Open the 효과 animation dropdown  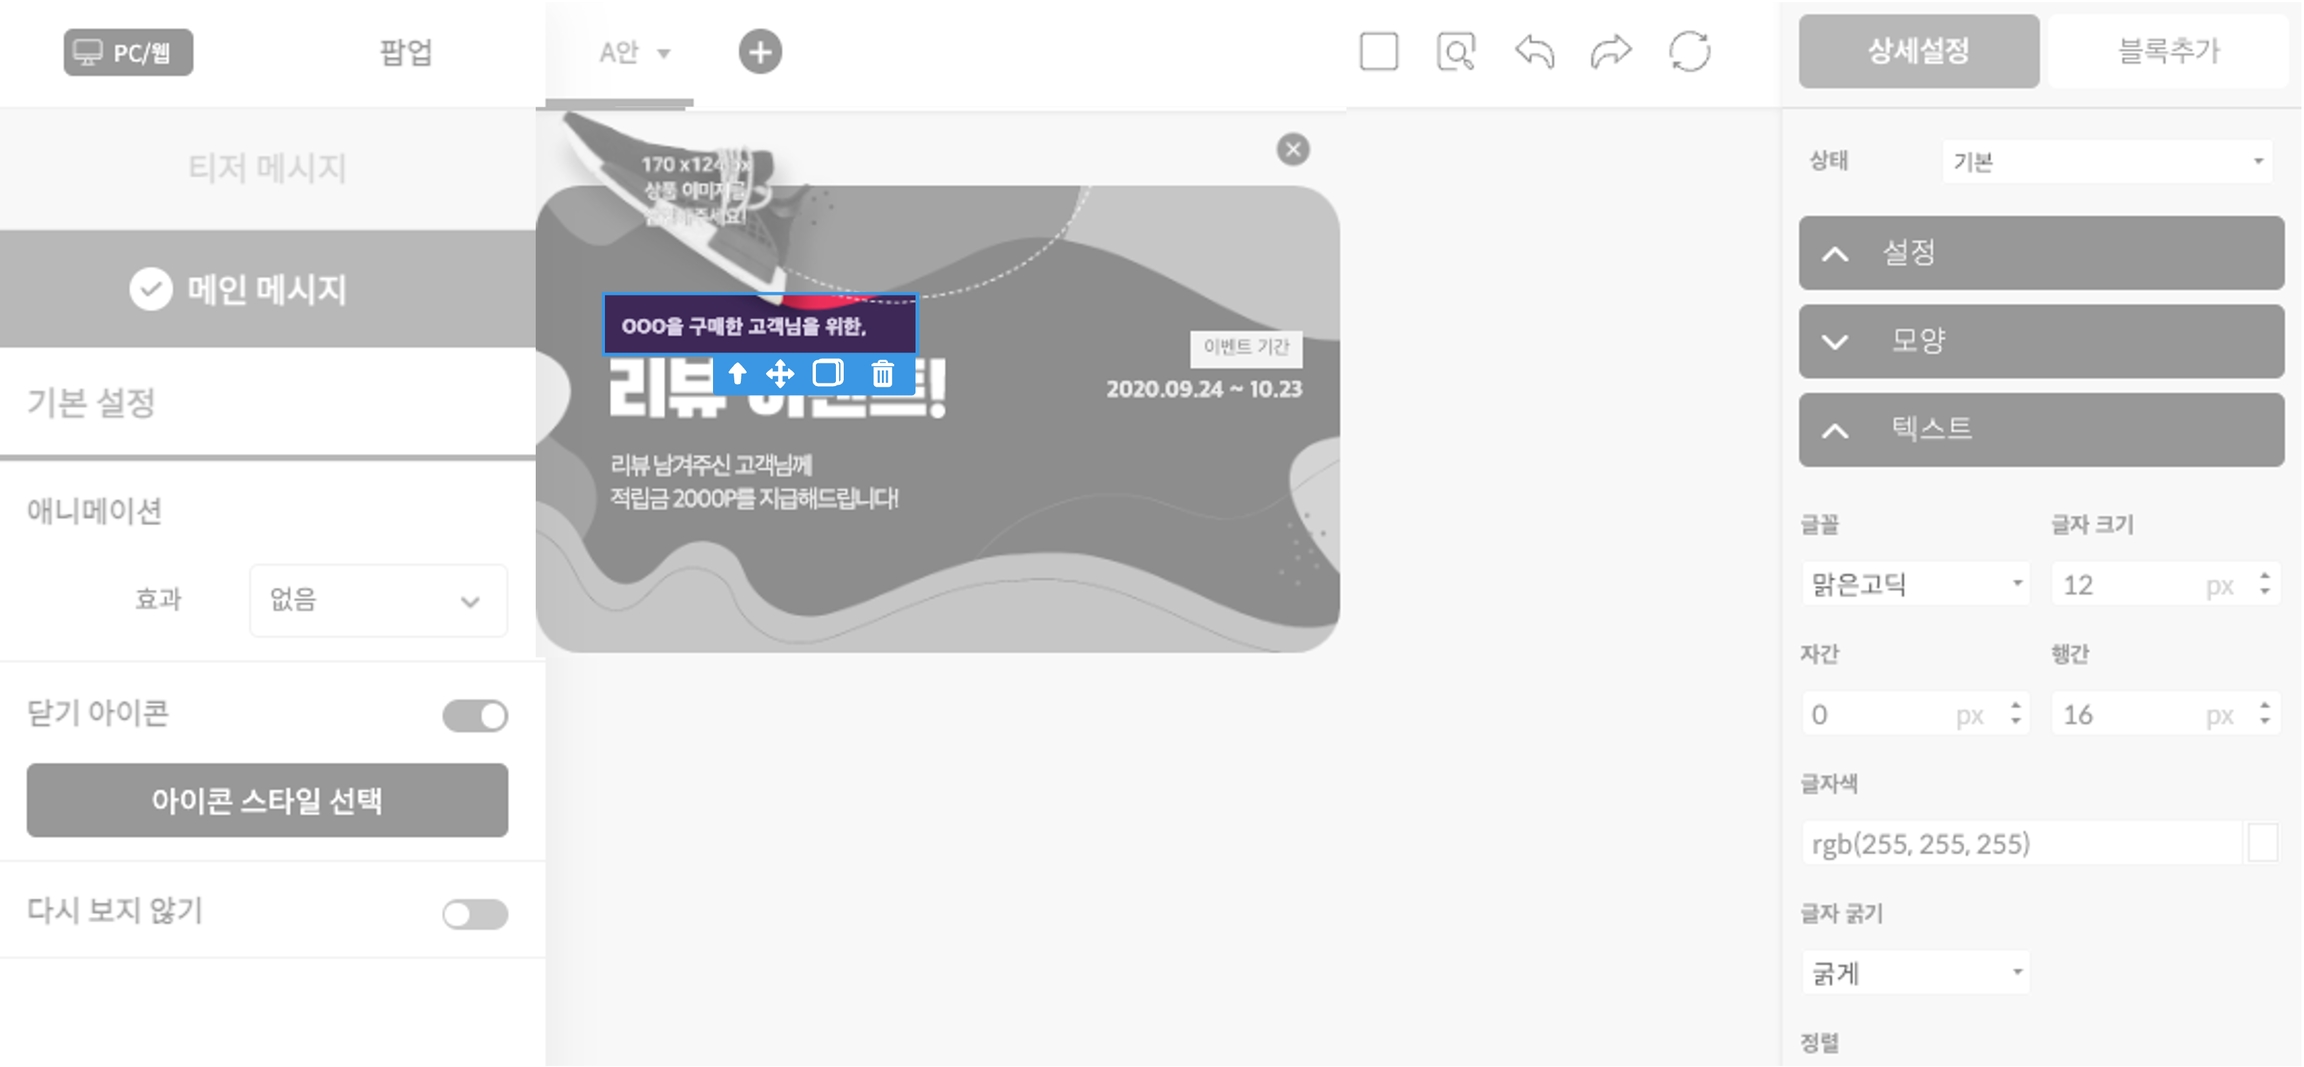coord(378,601)
